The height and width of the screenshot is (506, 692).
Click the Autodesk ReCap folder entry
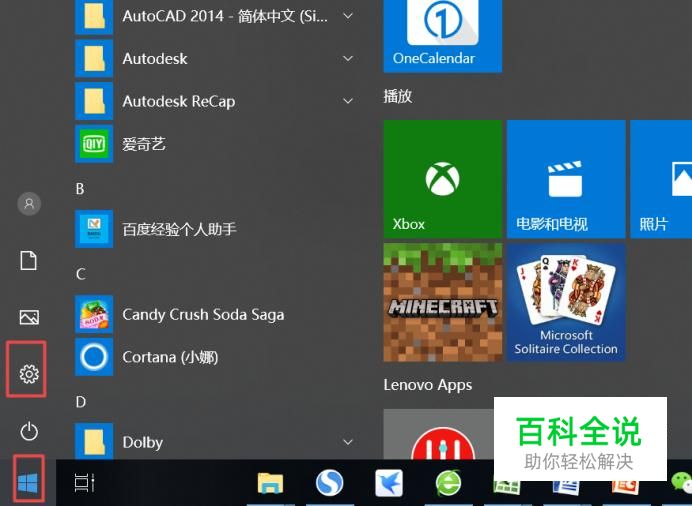[216, 101]
